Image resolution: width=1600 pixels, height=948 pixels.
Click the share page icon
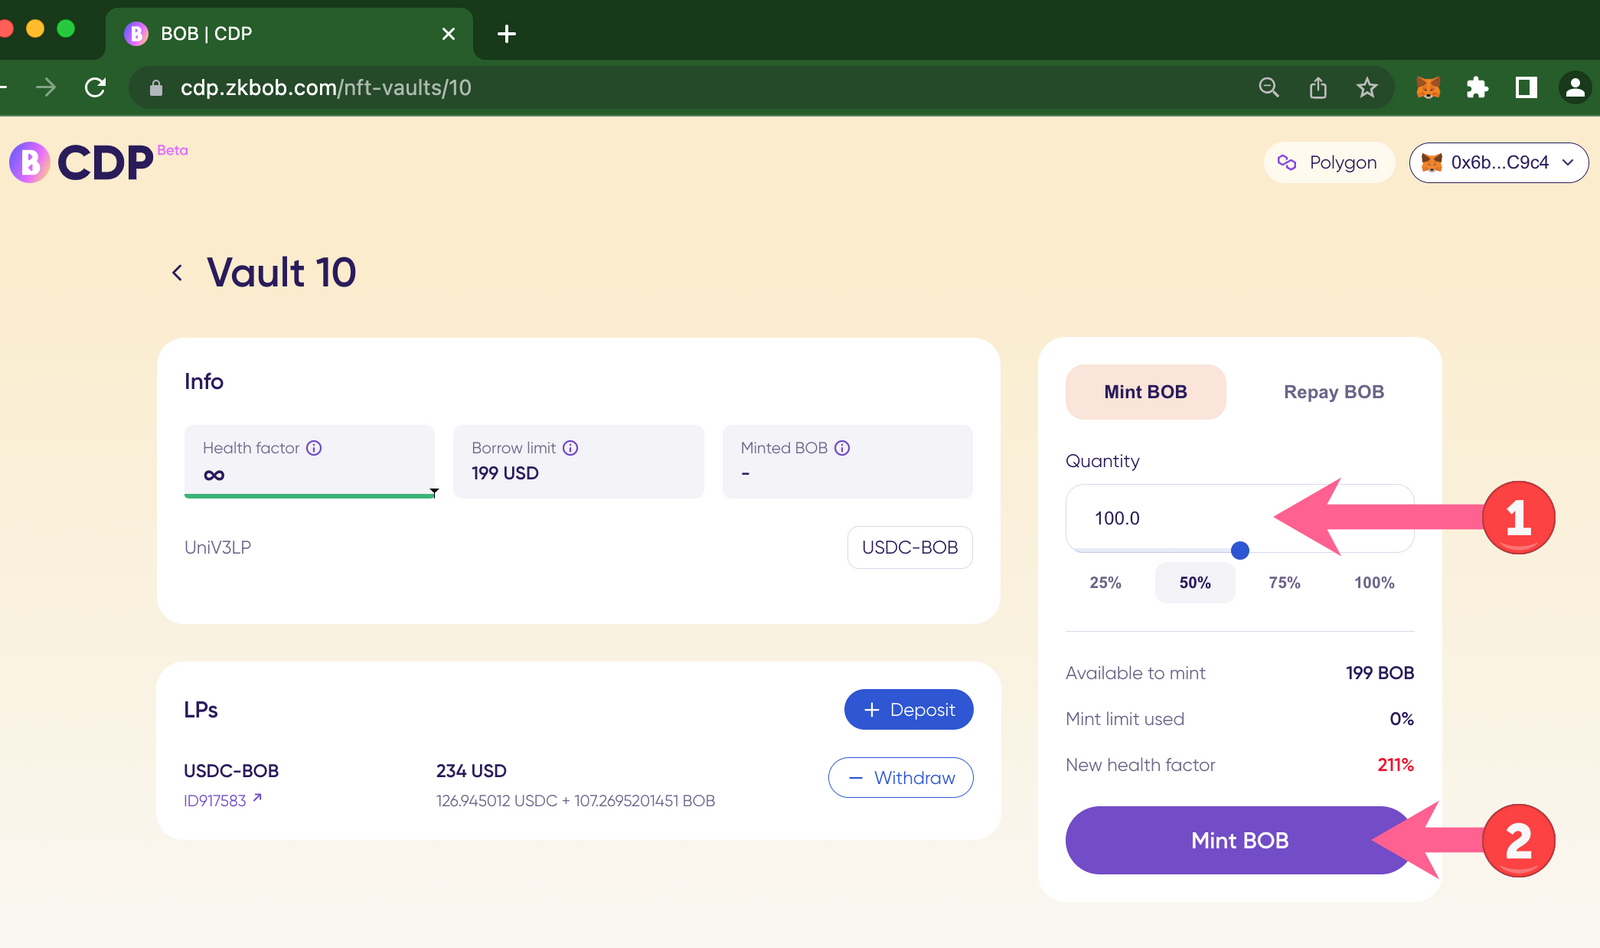[1318, 88]
